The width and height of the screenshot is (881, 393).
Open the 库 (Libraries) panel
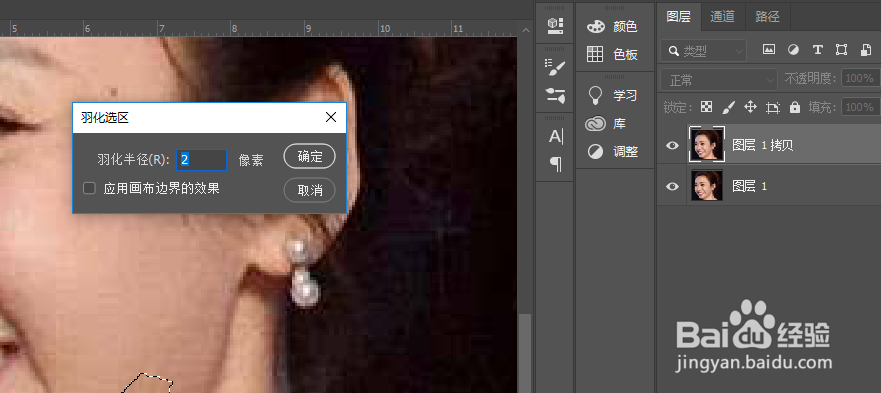point(606,123)
